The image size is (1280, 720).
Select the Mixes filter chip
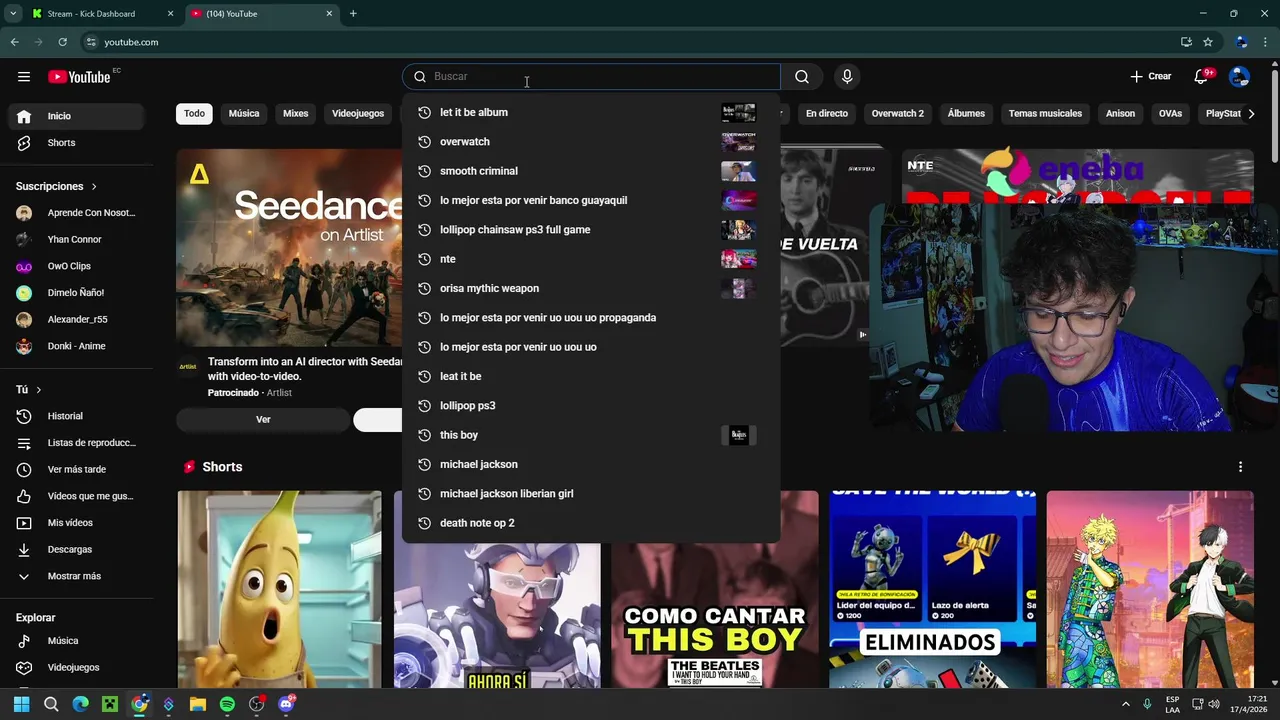[x=296, y=114]
